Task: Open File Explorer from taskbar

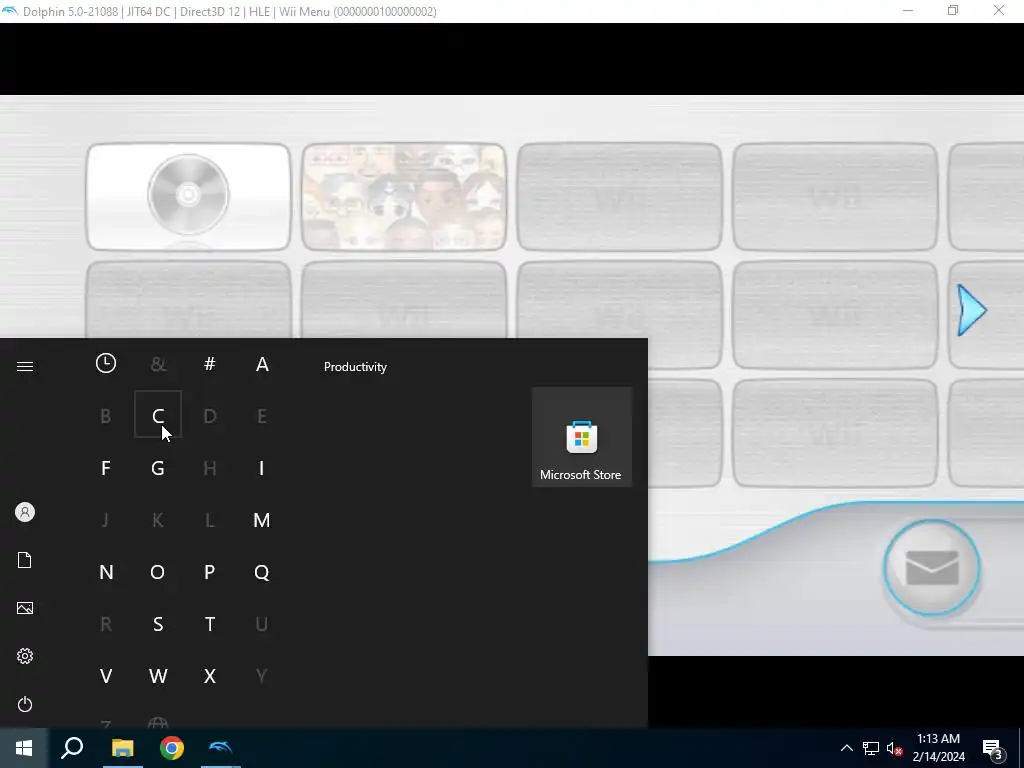Action: tap(122, 748)
